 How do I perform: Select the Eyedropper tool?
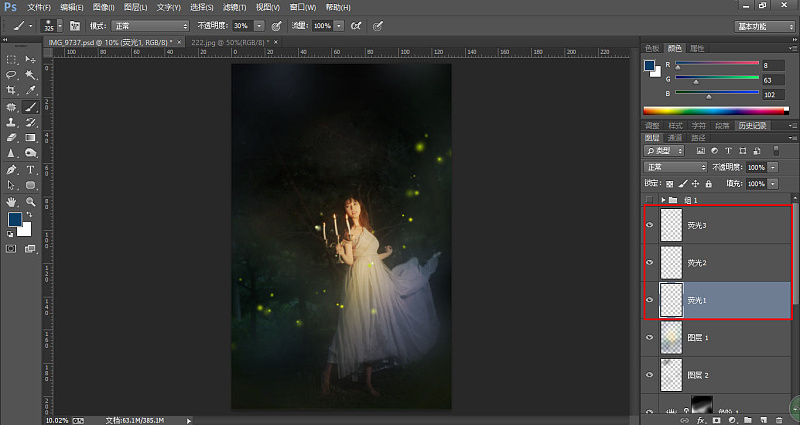pos(31,90)
